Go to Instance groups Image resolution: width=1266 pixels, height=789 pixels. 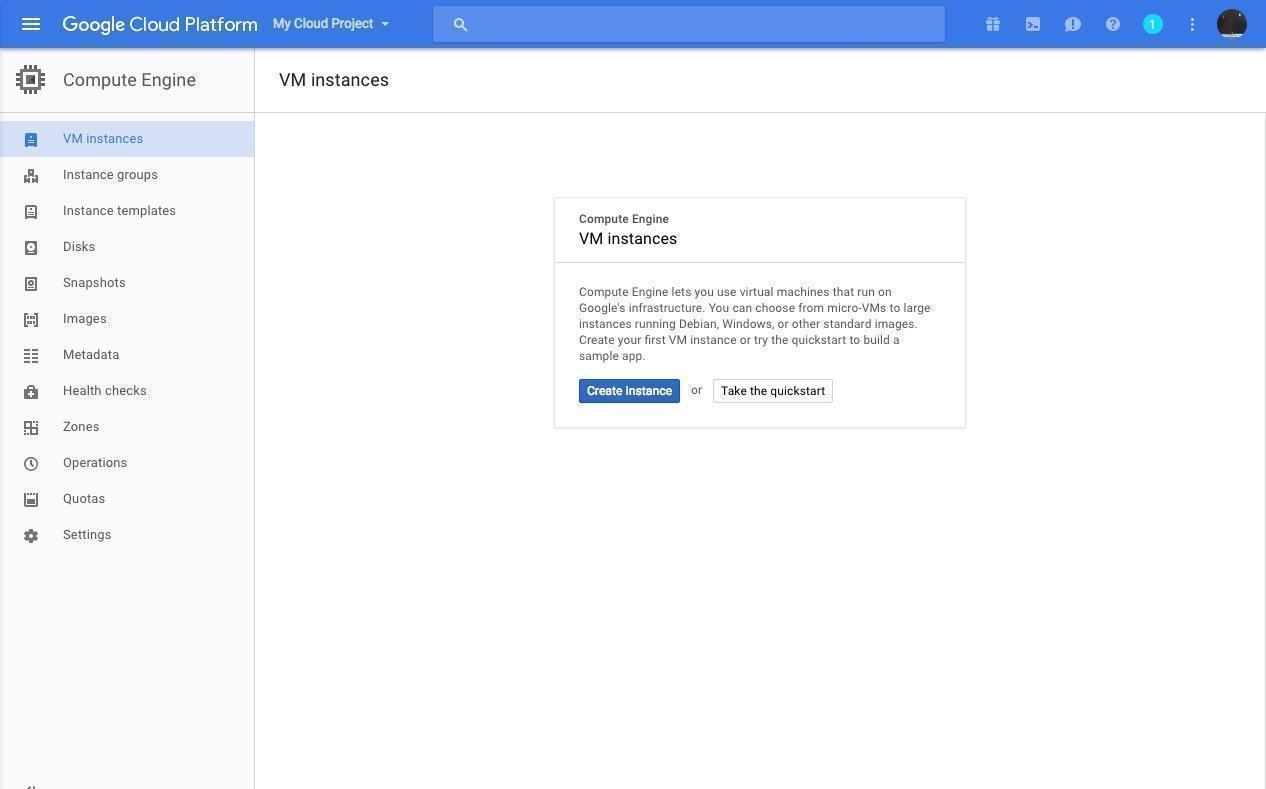[127, 175]
